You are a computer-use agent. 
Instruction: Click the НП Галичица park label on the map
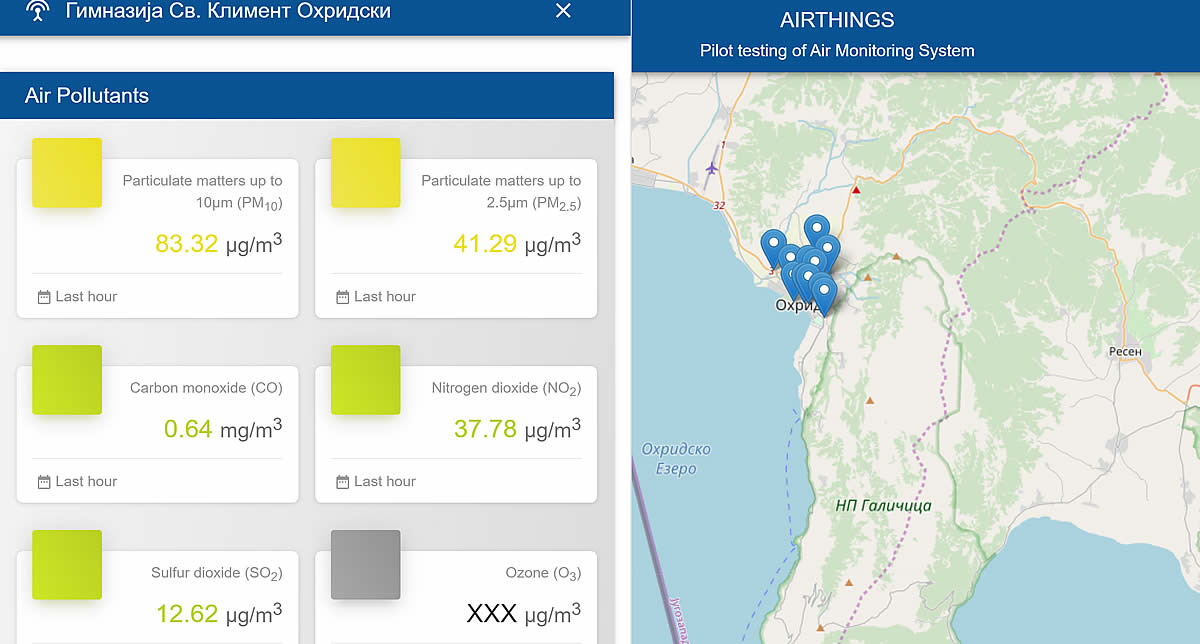pos(883,506)
